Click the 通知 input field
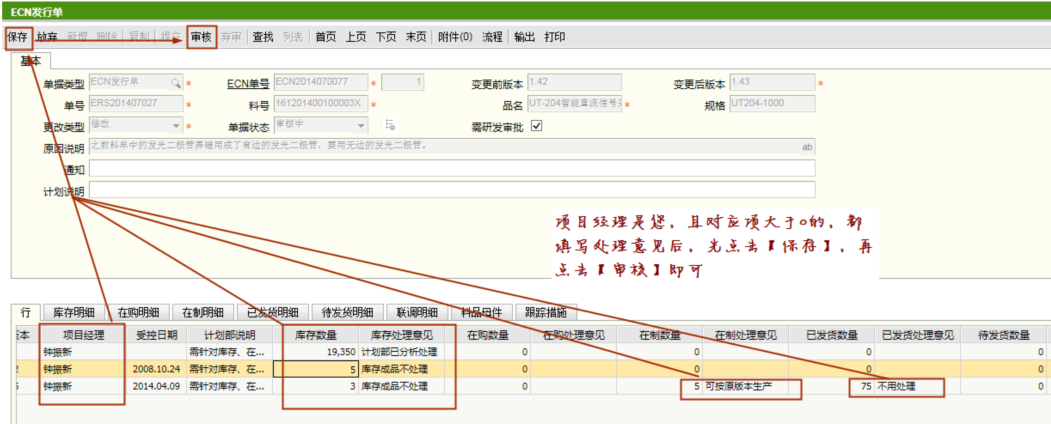The image size is (1051, 424). (x=451, y=169)
